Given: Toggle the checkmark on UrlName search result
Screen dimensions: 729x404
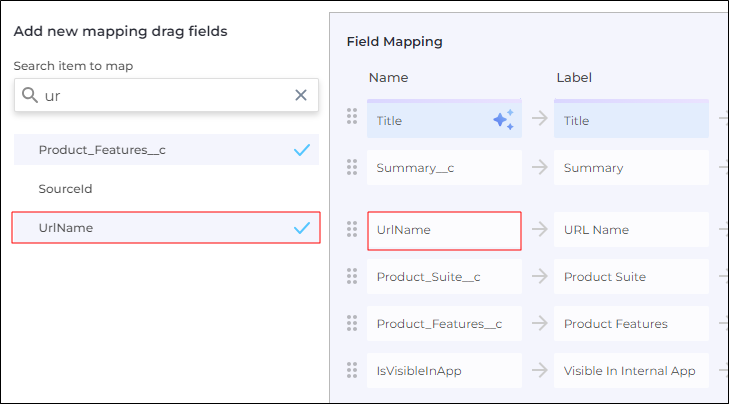Looking at the screenshot, I should 302,228.
